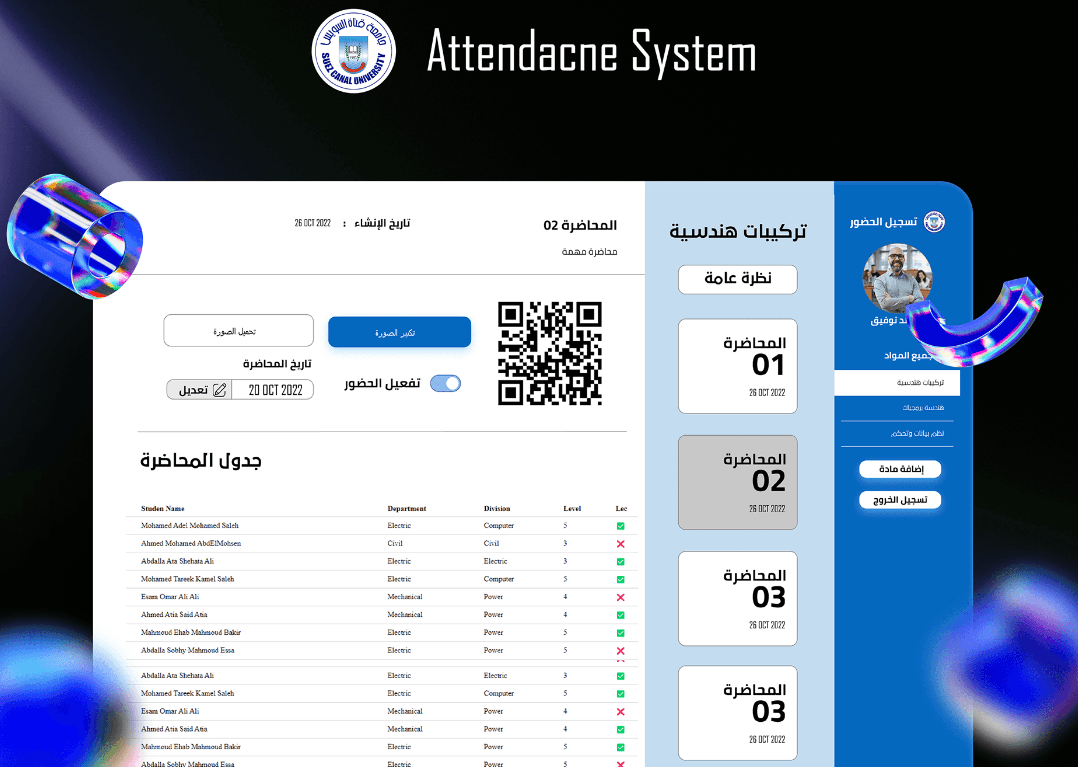Click the 26 OCT 2022 creation date next to تاريخ الإنشاء
This screenshot has width=1078, height=767.
313,223
